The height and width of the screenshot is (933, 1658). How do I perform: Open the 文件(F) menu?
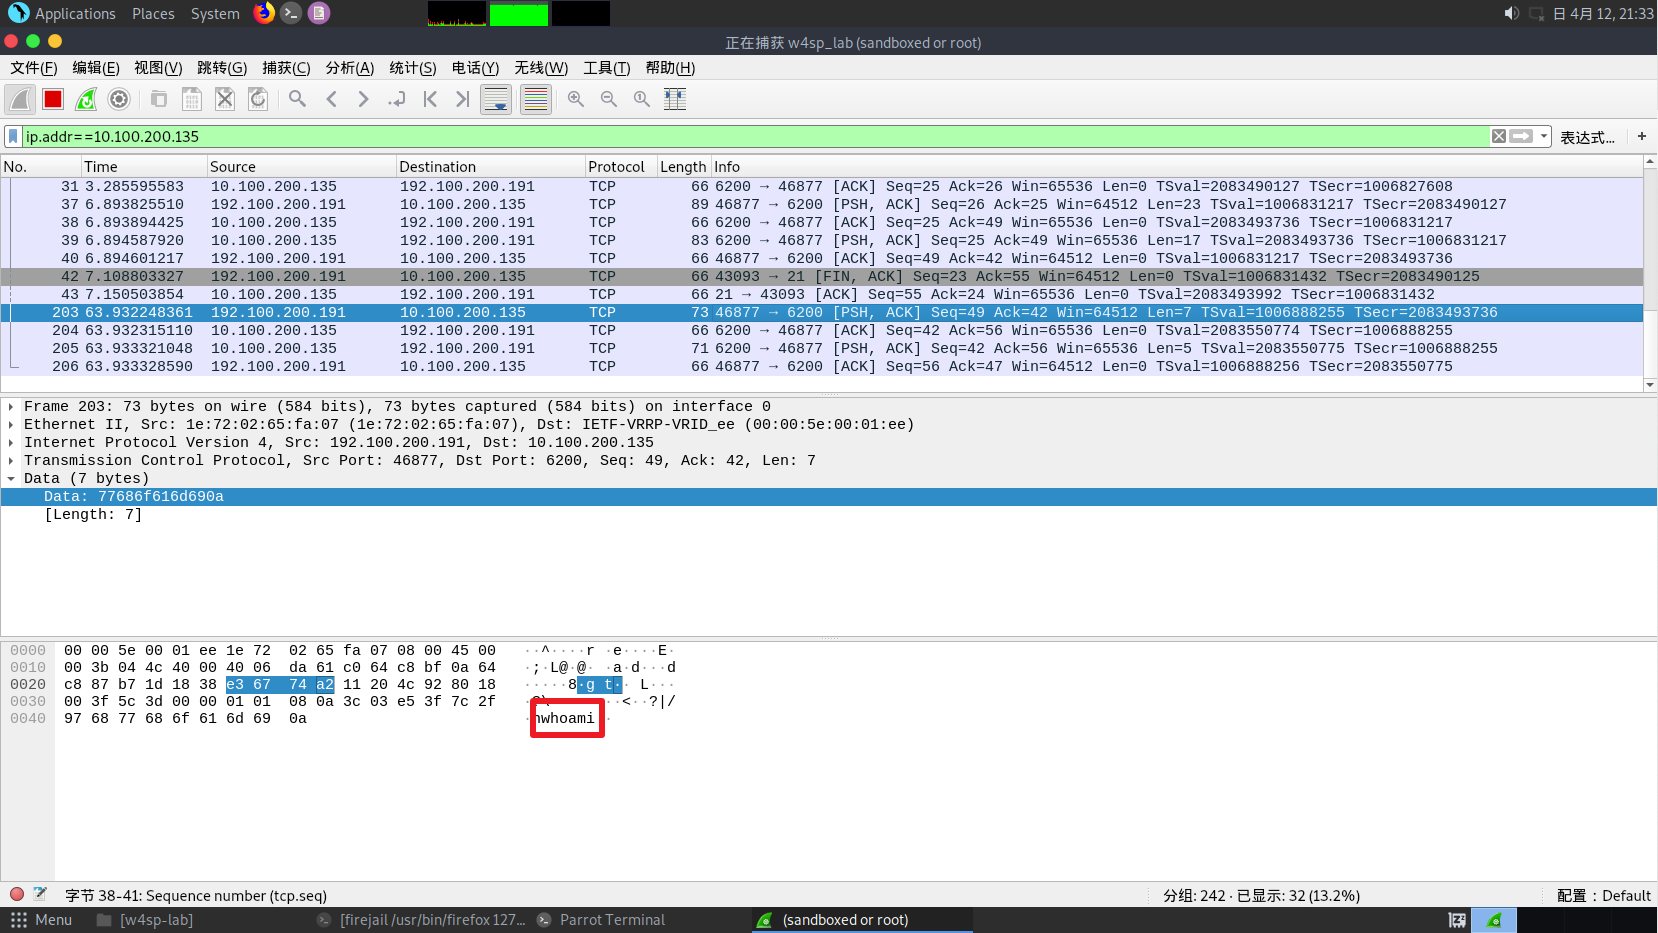[34, 68]
